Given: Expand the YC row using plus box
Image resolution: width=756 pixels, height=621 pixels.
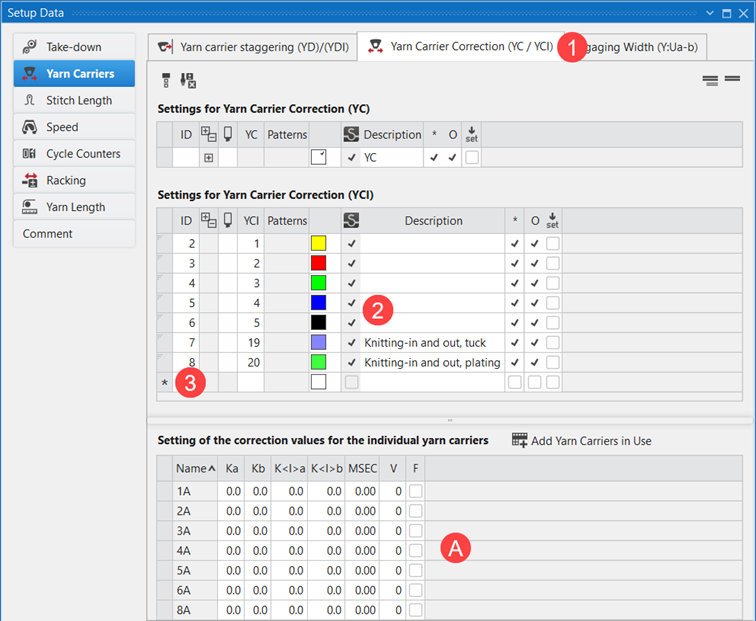Looking at the screenshot, I should [208, 157].
